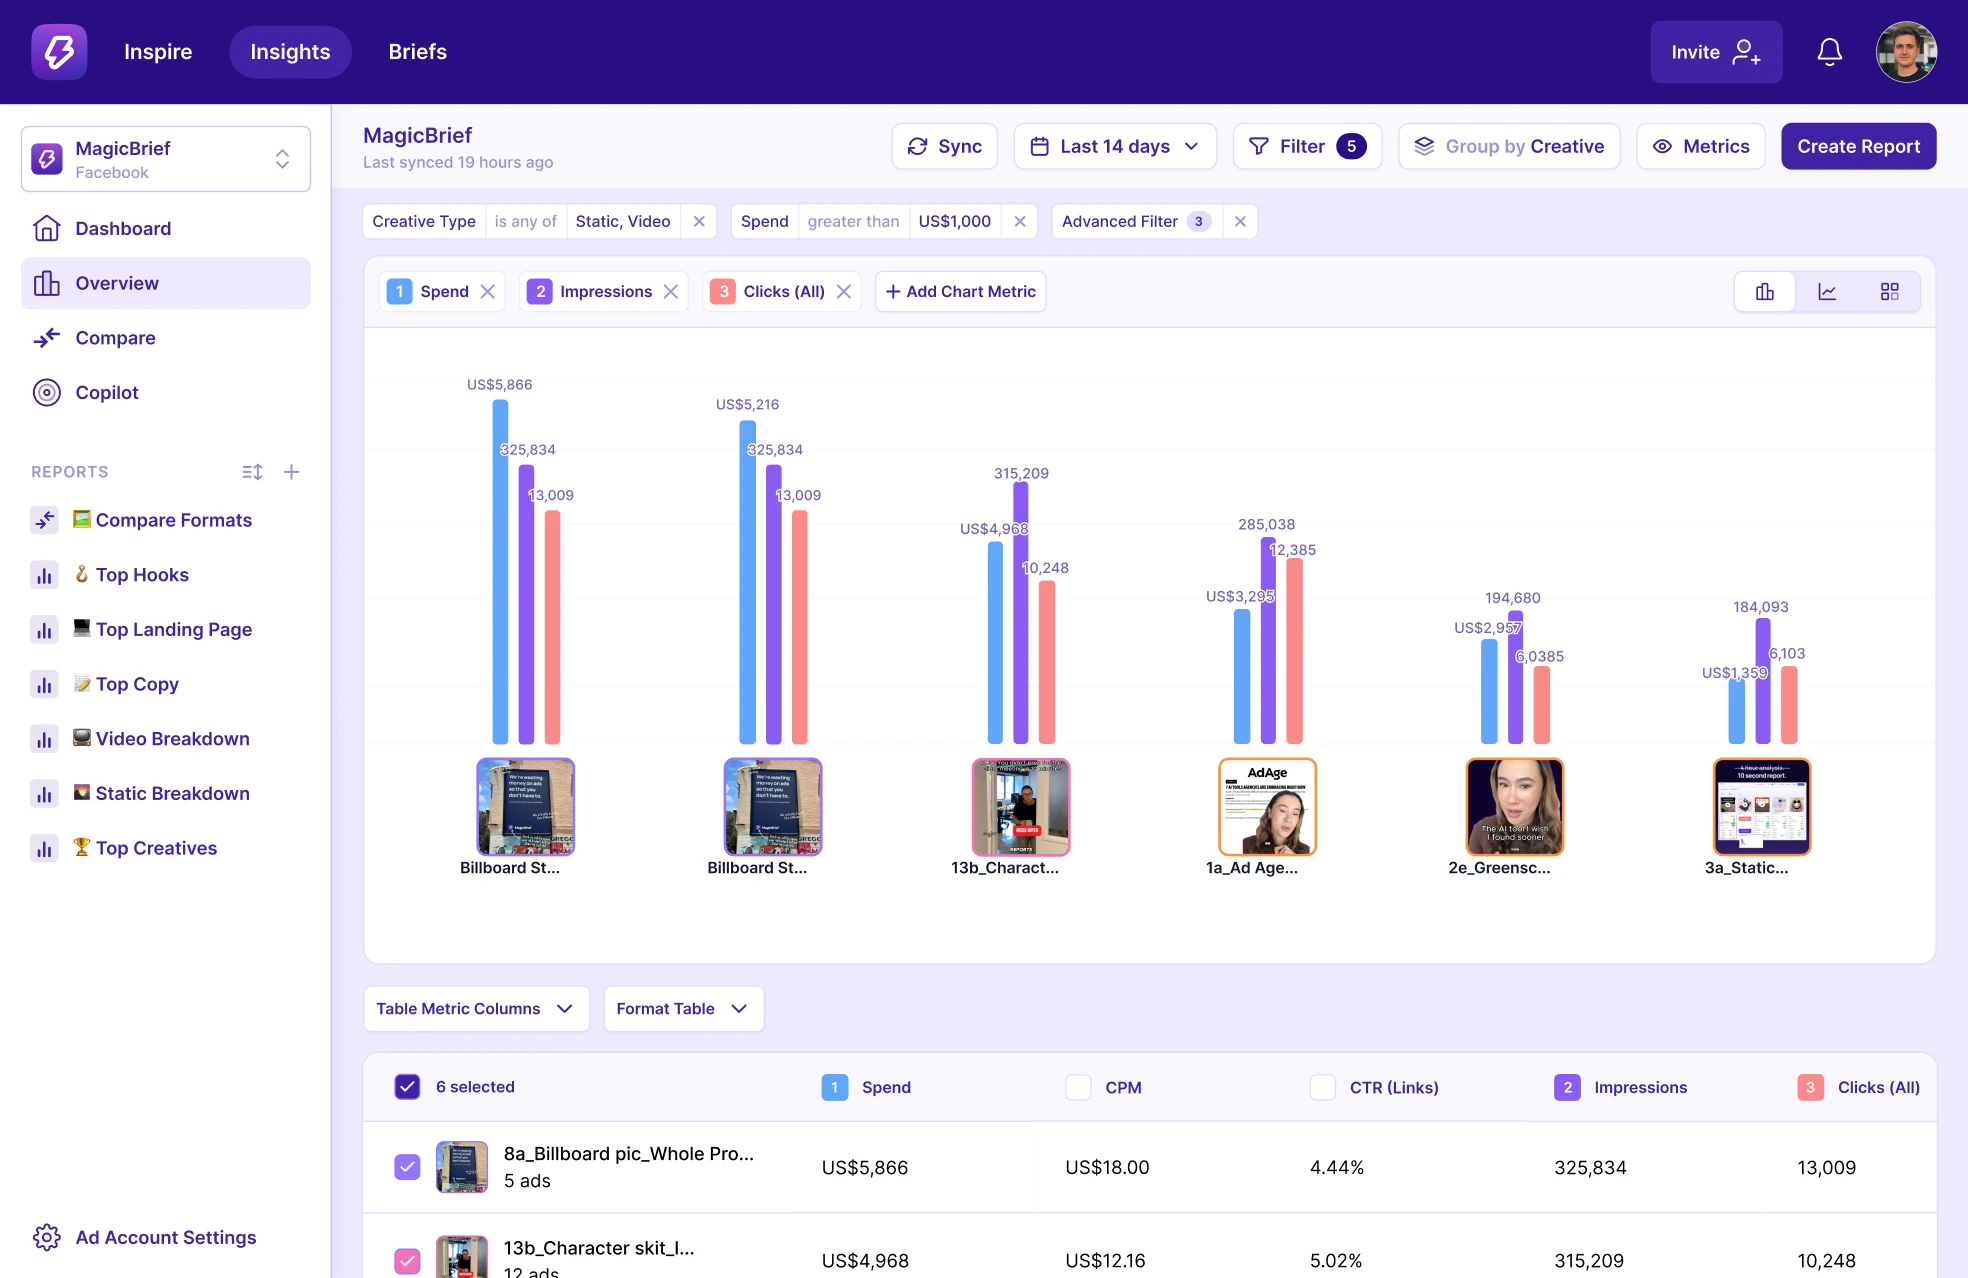The image size is (1968, 1278).
Task: Click the Create Report button
Action: point(1858,146)
